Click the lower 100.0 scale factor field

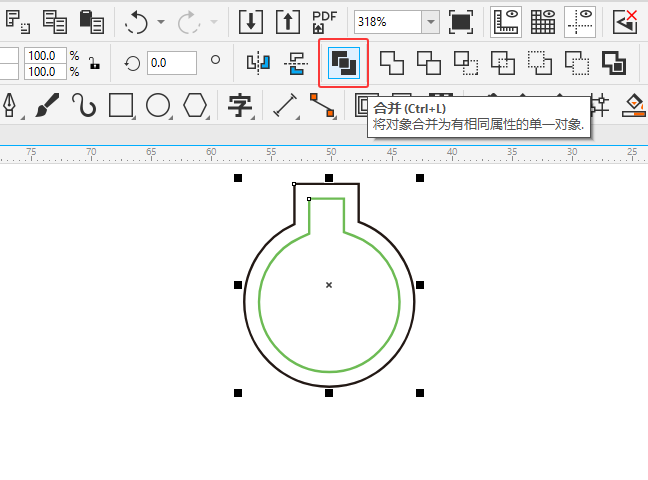pyautogui.click(x=45, y=72)
